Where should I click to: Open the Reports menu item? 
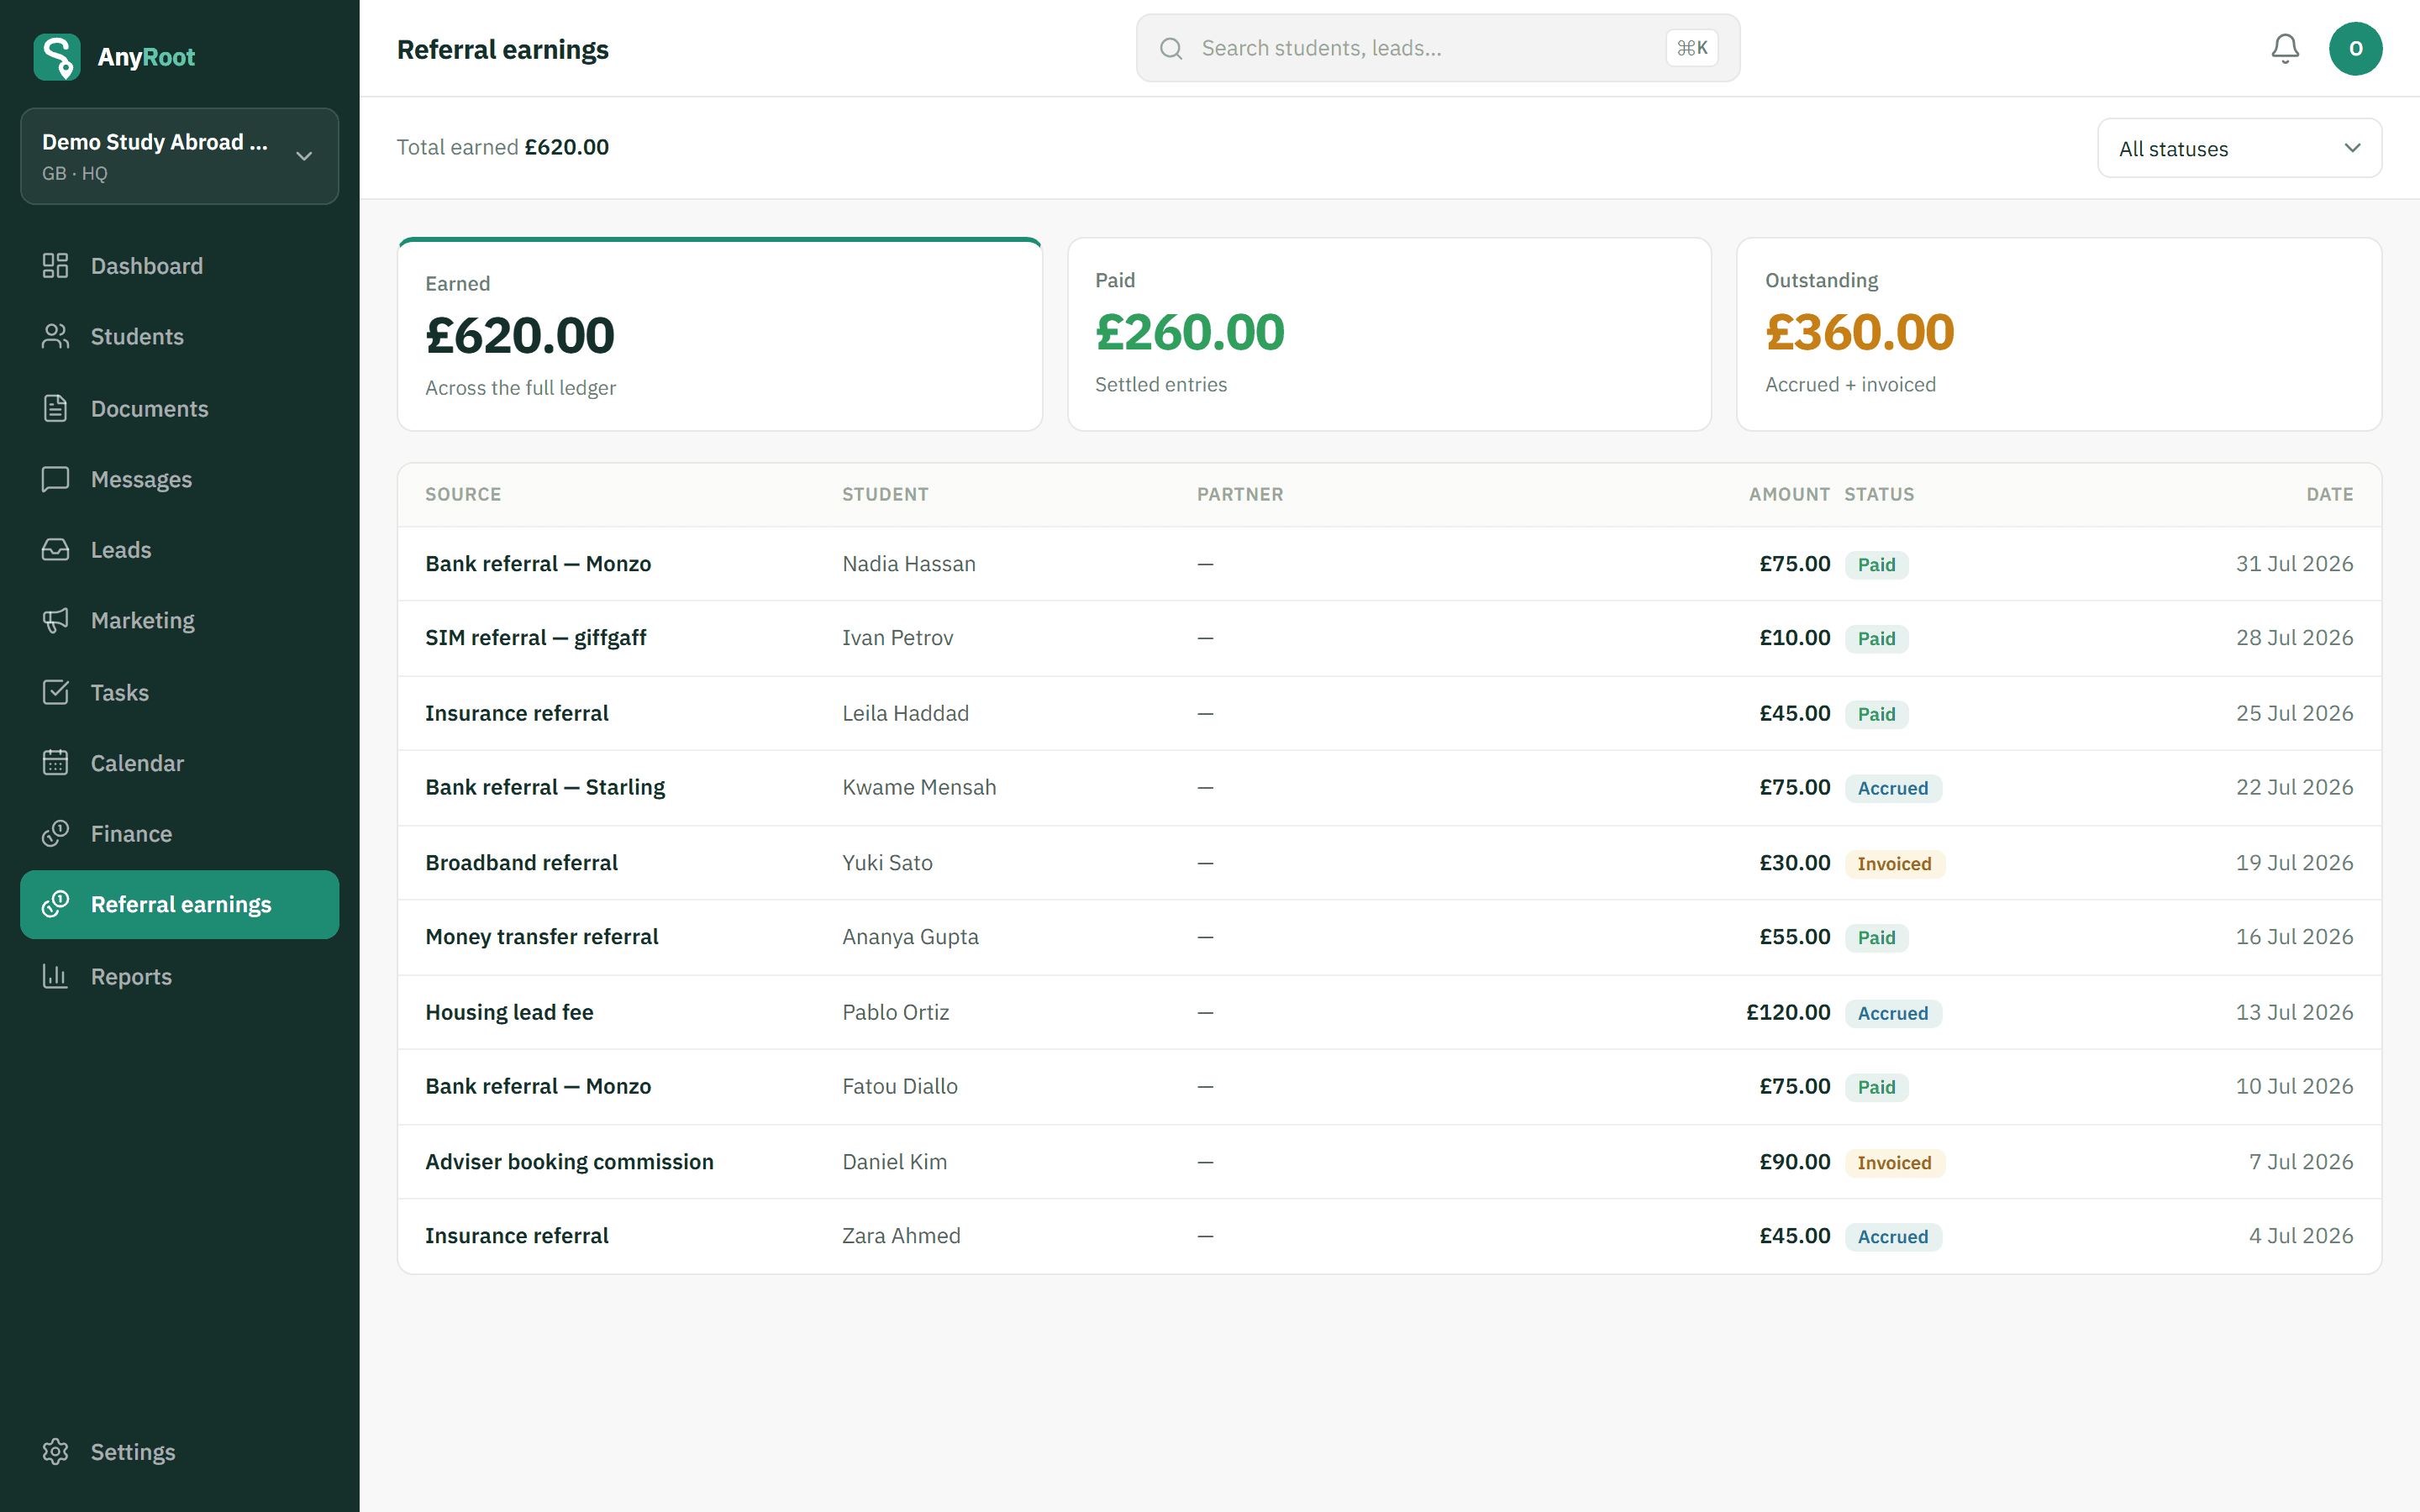180,976
